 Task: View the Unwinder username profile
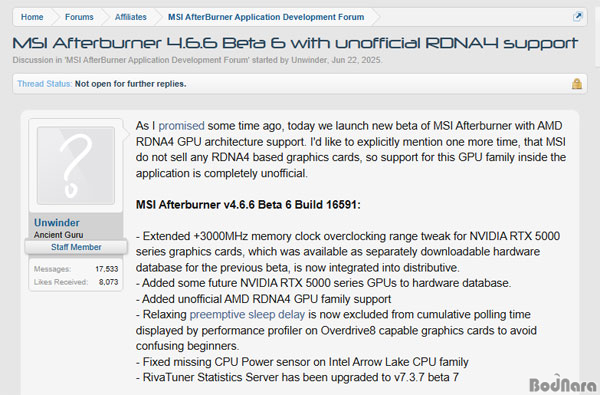tap(57, 223)
